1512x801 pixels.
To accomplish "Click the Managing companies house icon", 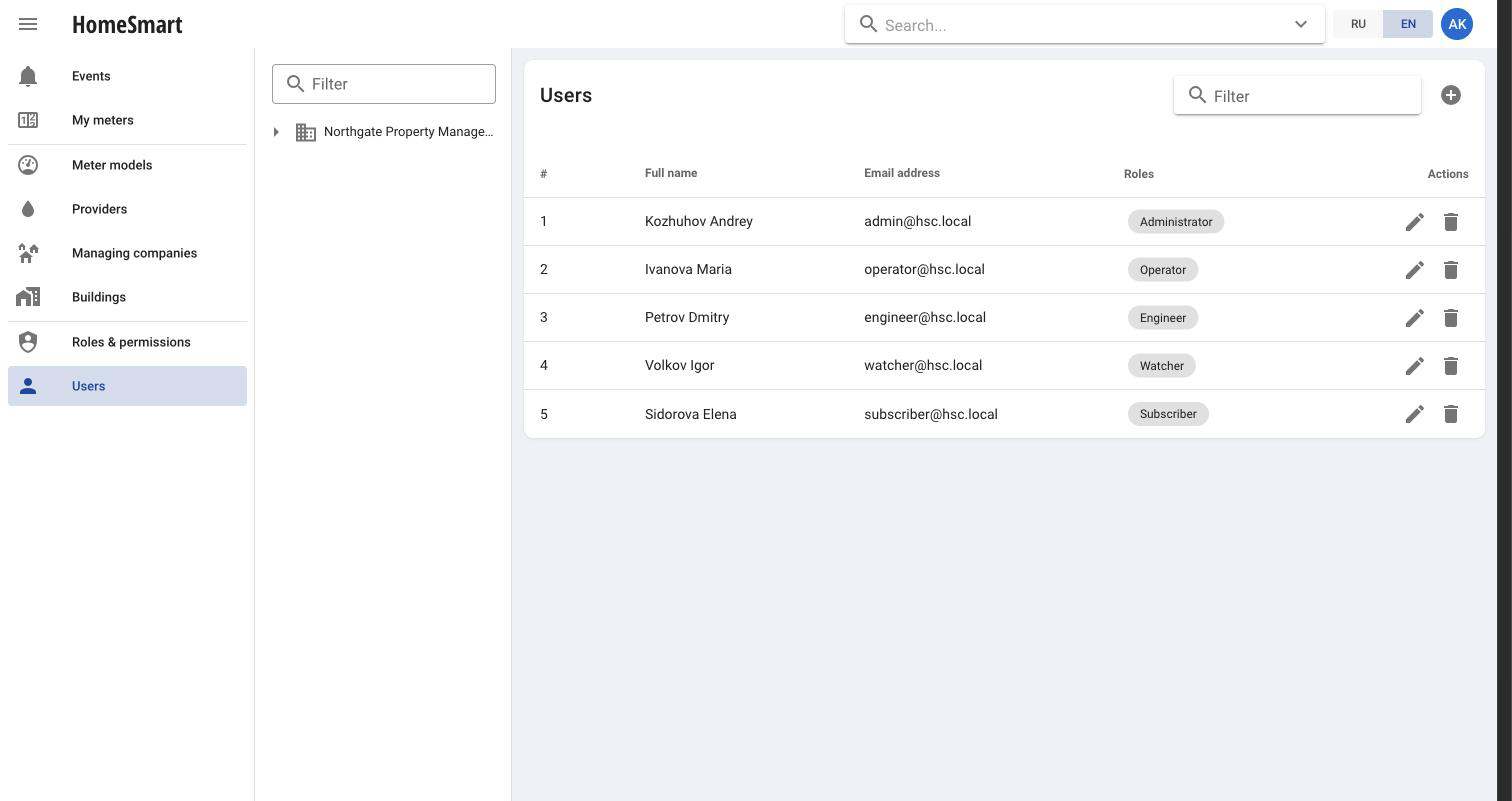I will click(28, 253).
